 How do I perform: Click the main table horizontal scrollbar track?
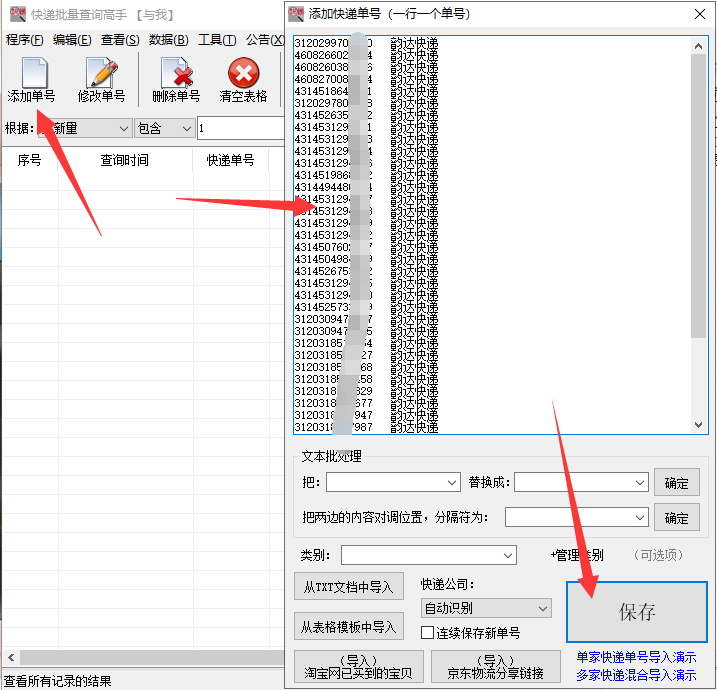tap(152, 658)
